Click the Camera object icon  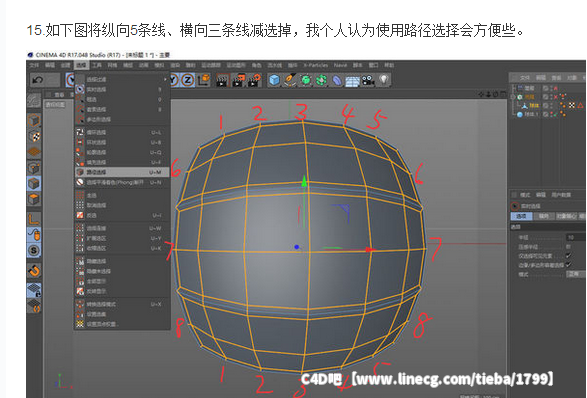pos(368,80)
